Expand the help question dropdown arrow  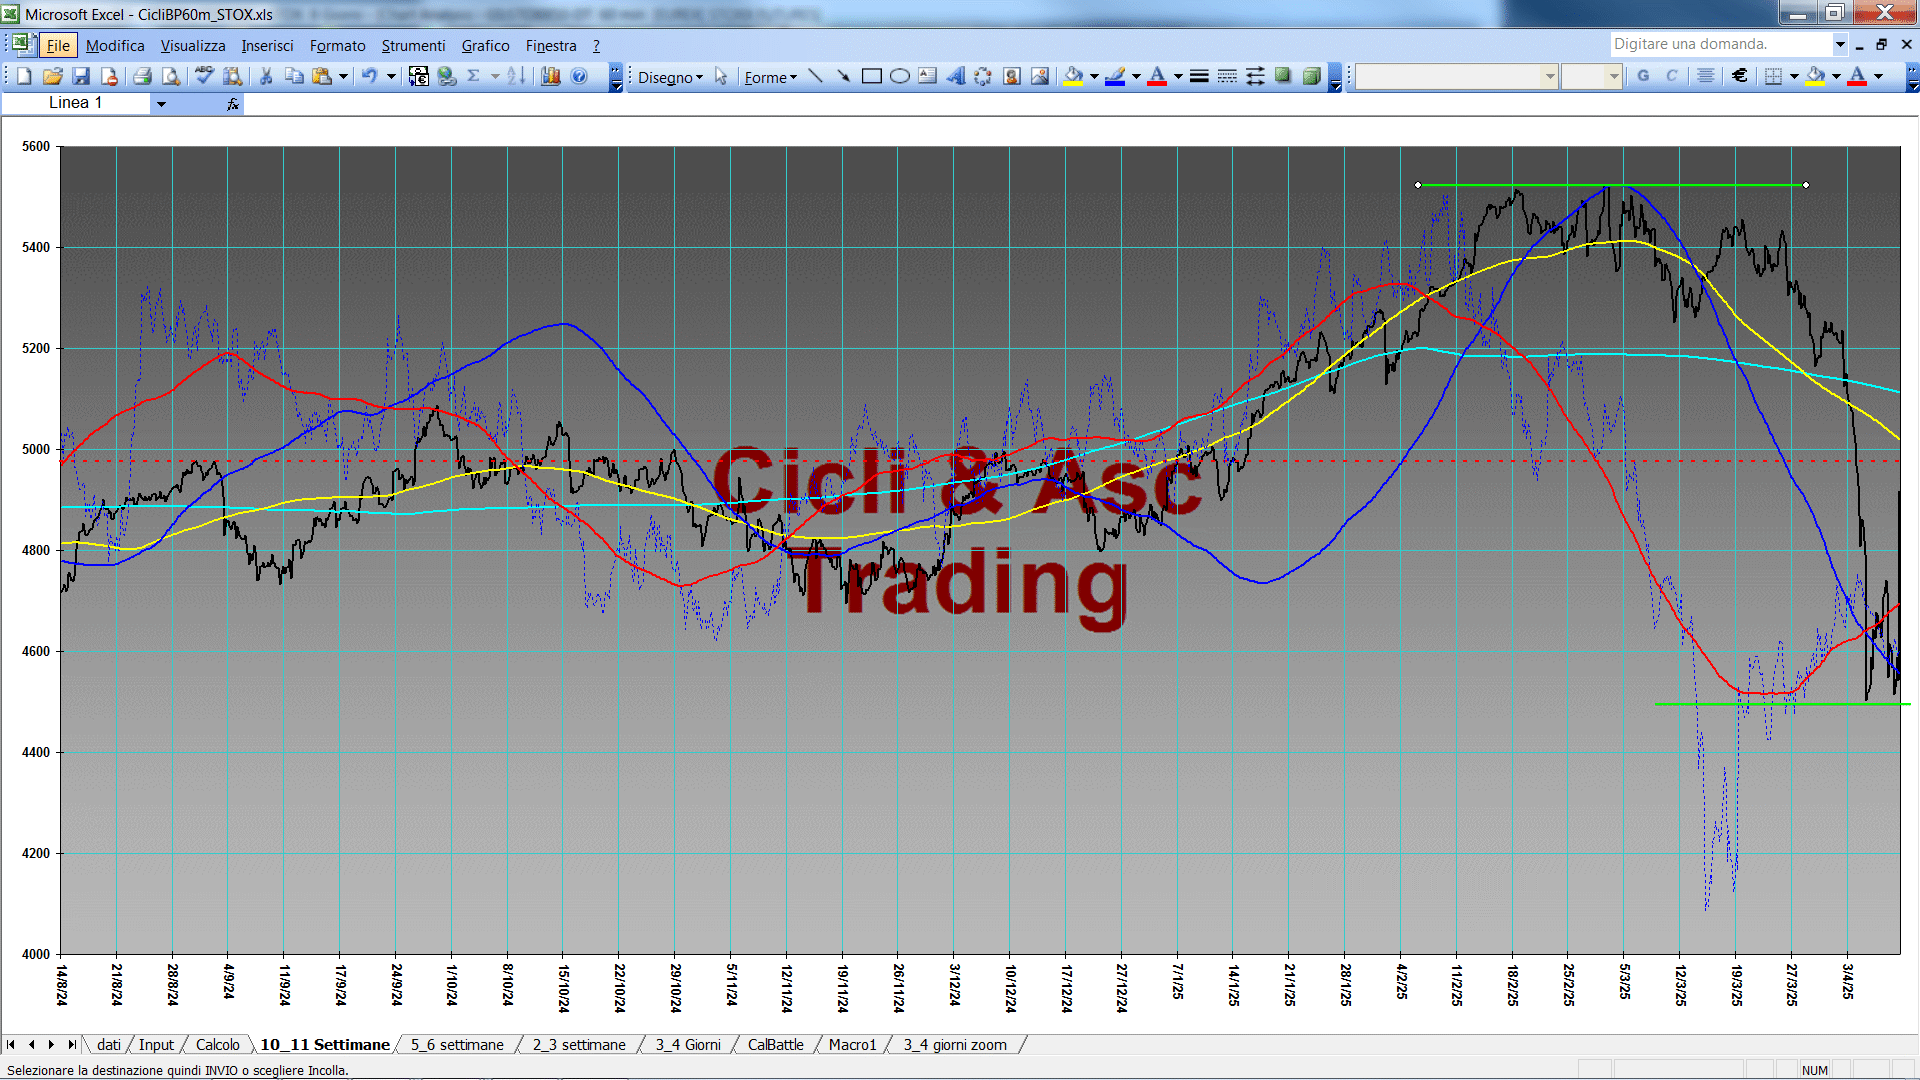pyautogui.click(x=1839, y=44)
